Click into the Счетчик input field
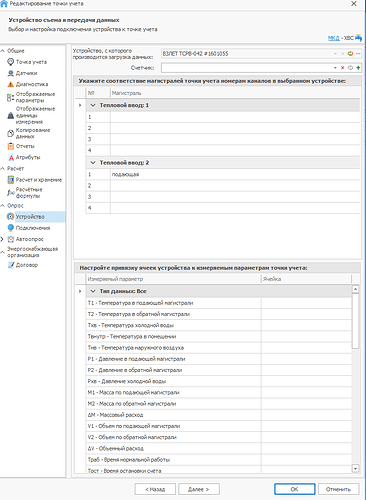This screenshot has height=500, width=366. pos(247,68)
